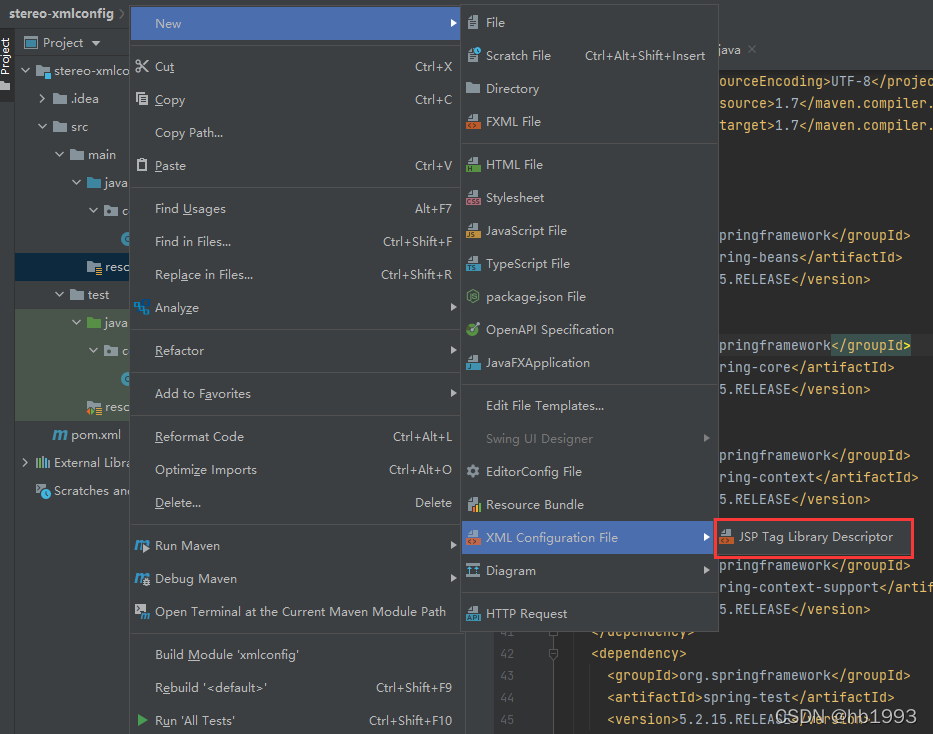
Task: Click the Resource Bundle icon
Action: [474, 504]
